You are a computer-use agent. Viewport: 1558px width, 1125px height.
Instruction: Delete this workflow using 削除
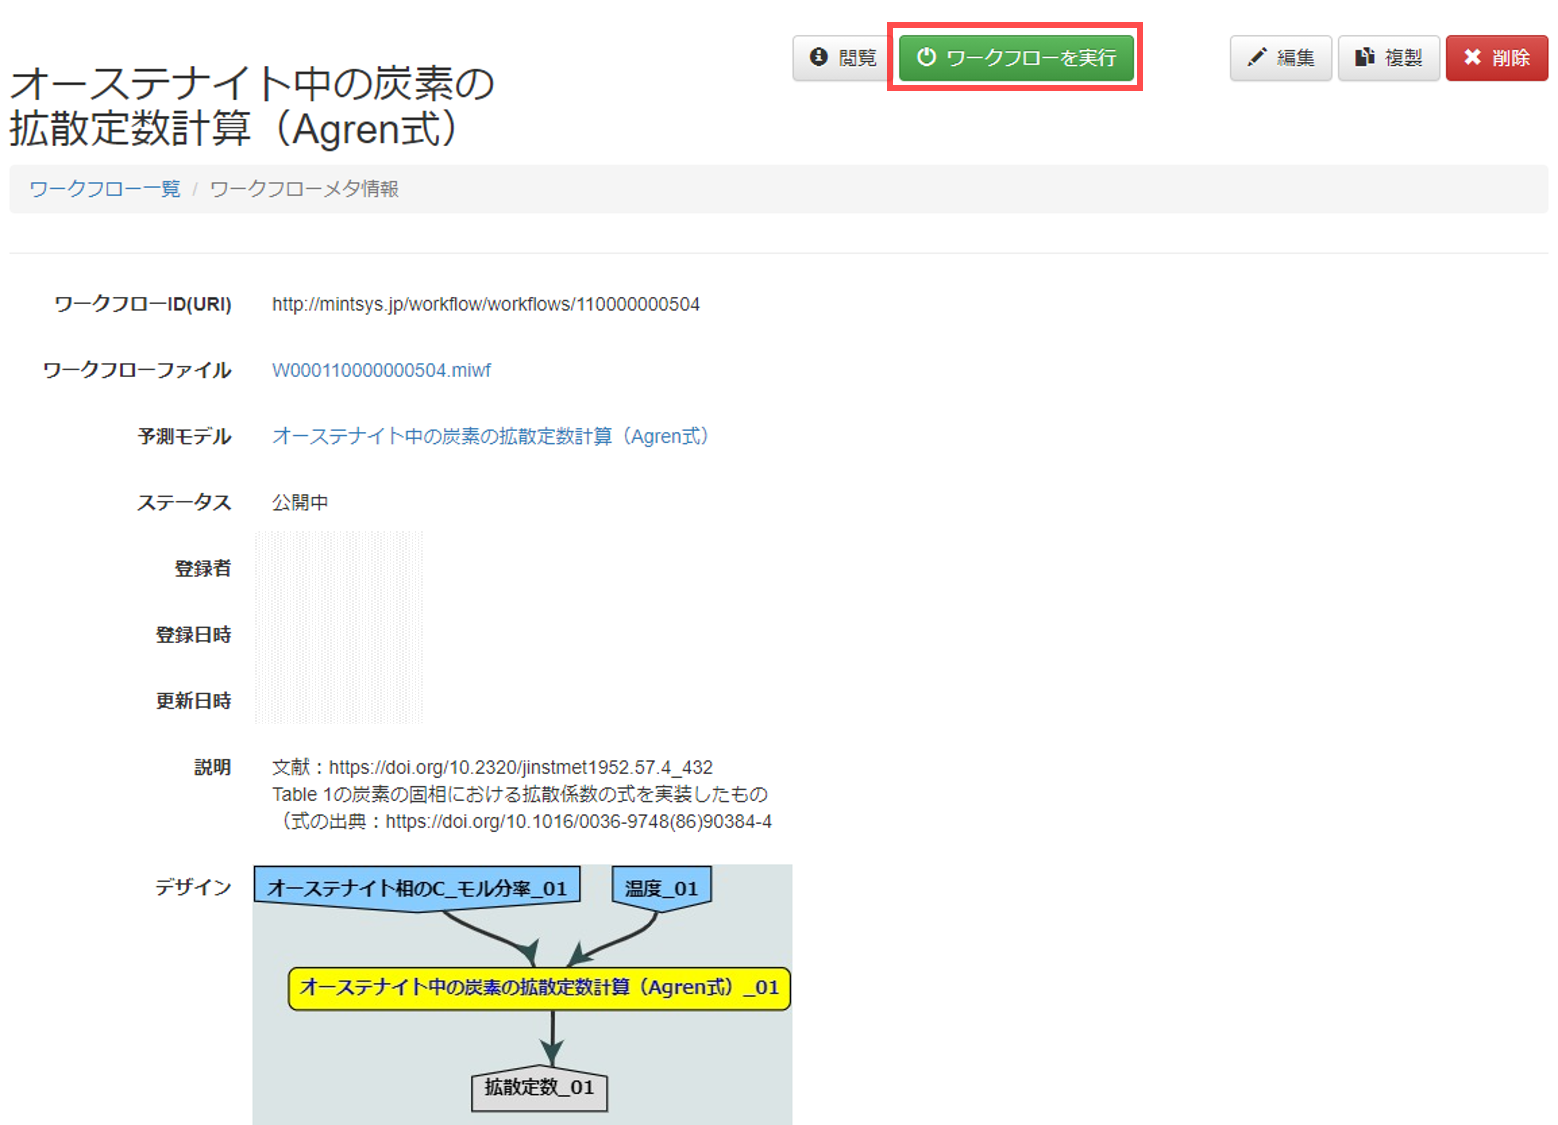(1496, 57)
